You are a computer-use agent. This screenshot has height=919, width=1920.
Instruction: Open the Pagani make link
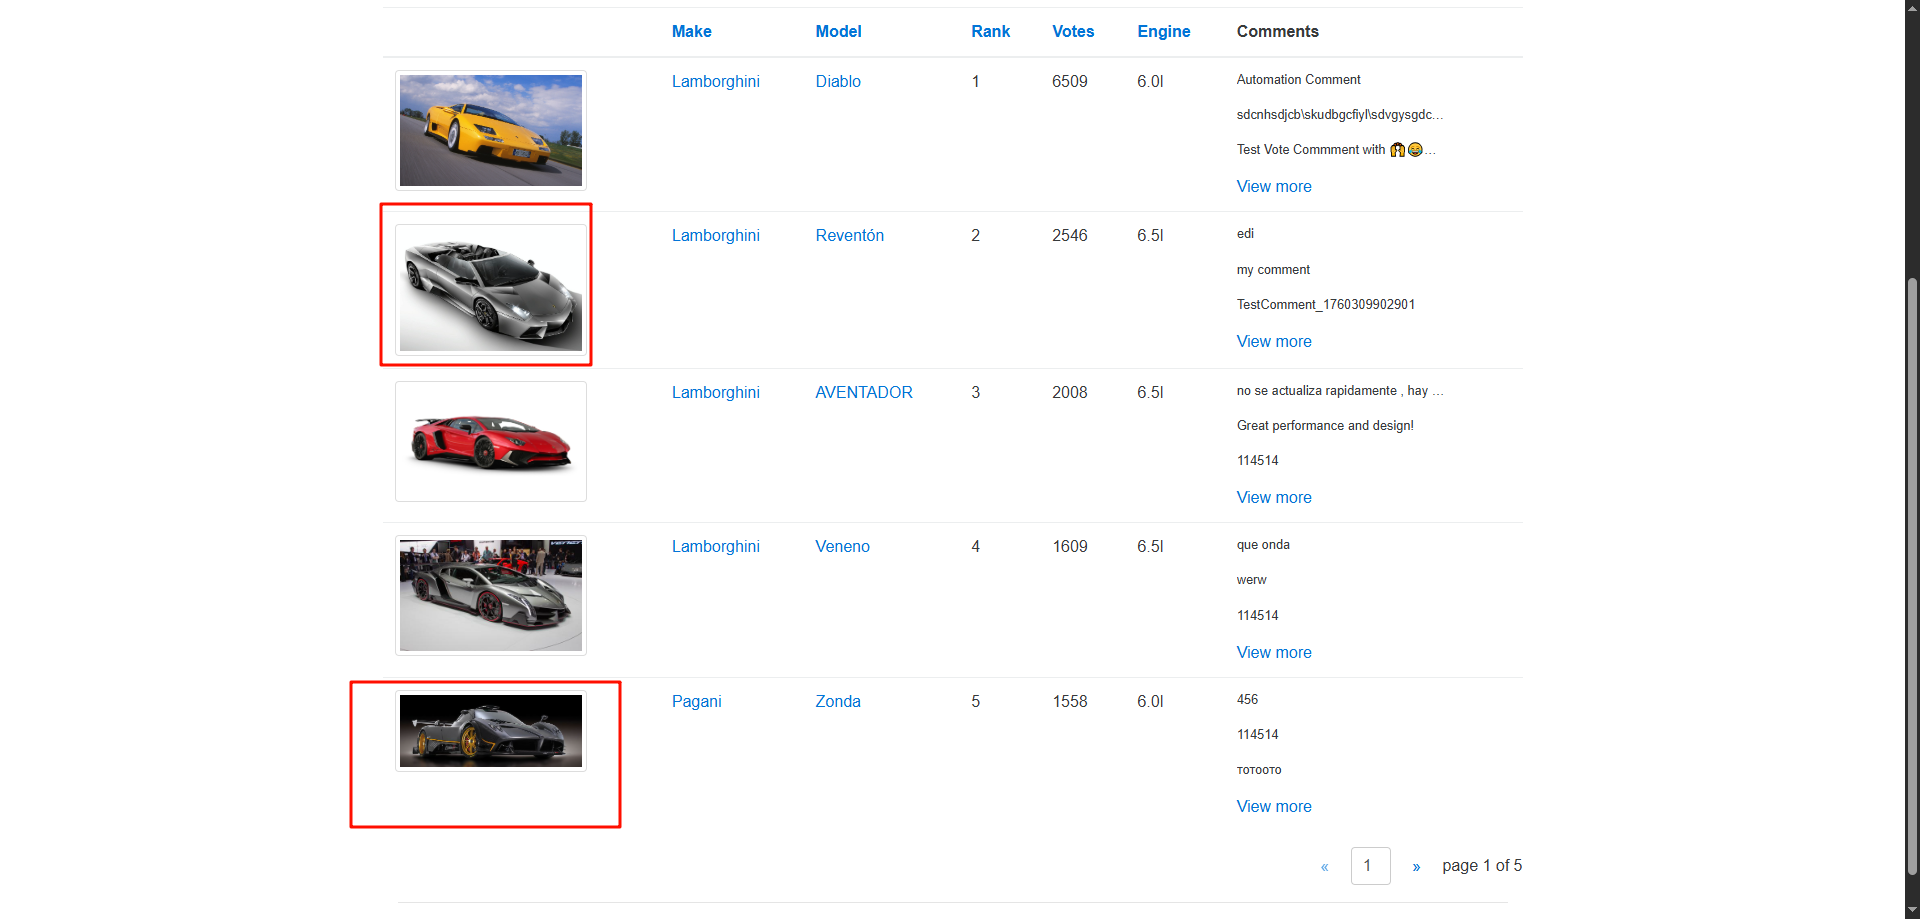[x=696, y=702]
